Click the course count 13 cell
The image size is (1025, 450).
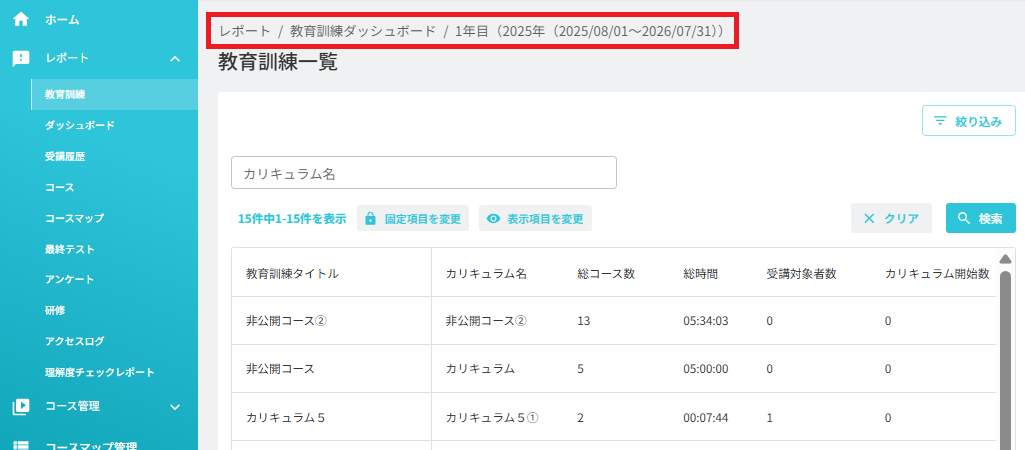[584, 320]
